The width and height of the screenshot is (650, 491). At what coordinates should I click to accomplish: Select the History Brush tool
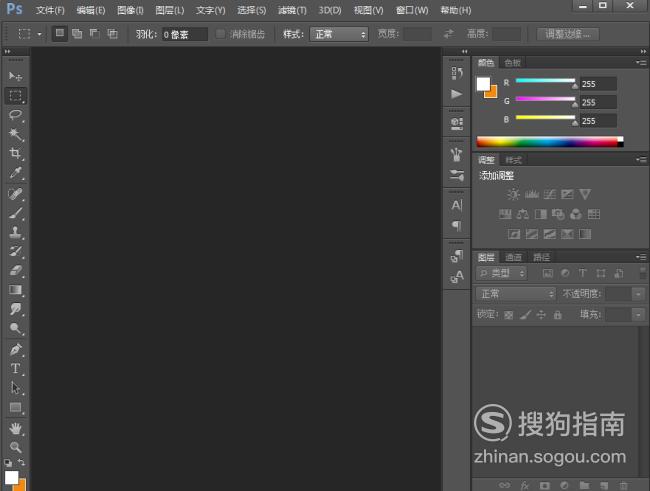click(x=16, y=251)
